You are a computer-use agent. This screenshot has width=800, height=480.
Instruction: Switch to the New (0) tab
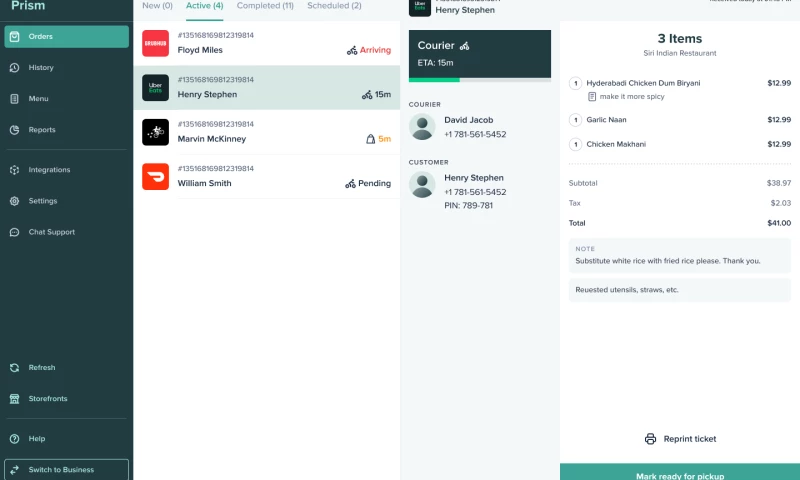tap(157, 6)
